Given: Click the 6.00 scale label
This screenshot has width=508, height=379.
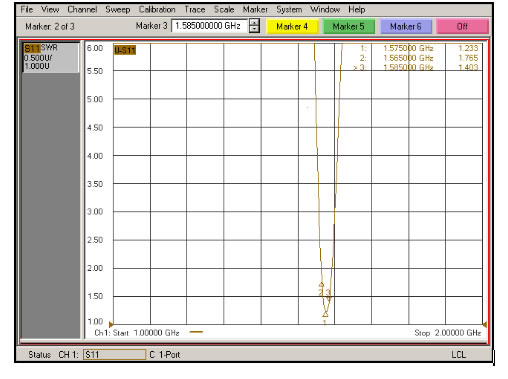Looking at the screenshot, I should [x=95, y=48].
